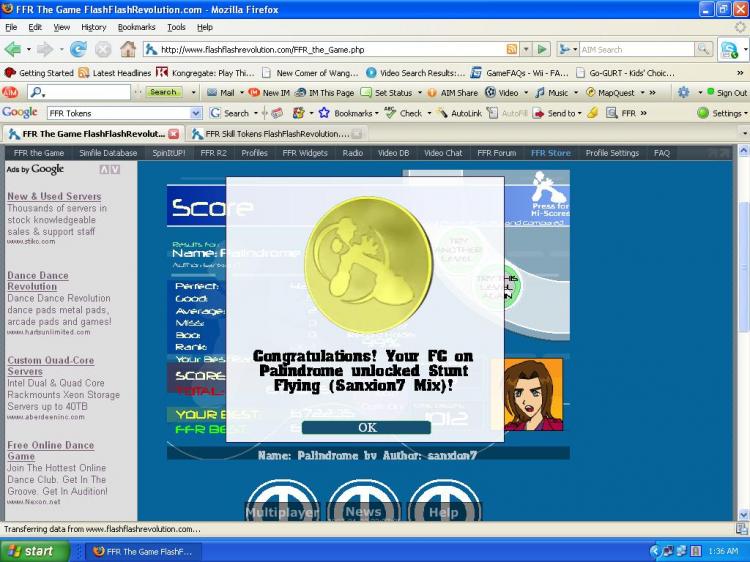Click the FFR find-word button on Google toolbar
This screenshot has height=562, width=750.
pos(621,113)
